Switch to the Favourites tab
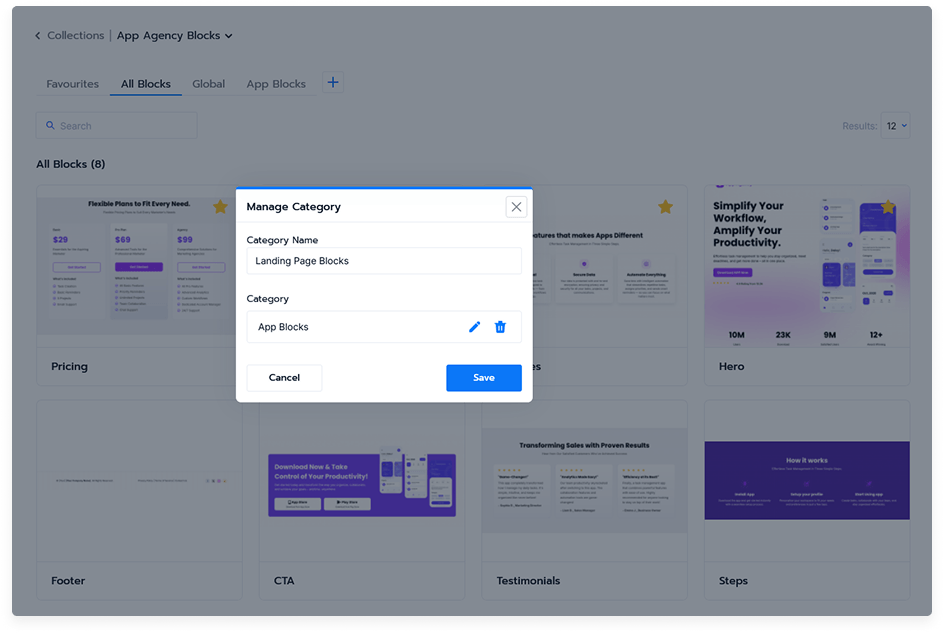 [x=72, y=84]
